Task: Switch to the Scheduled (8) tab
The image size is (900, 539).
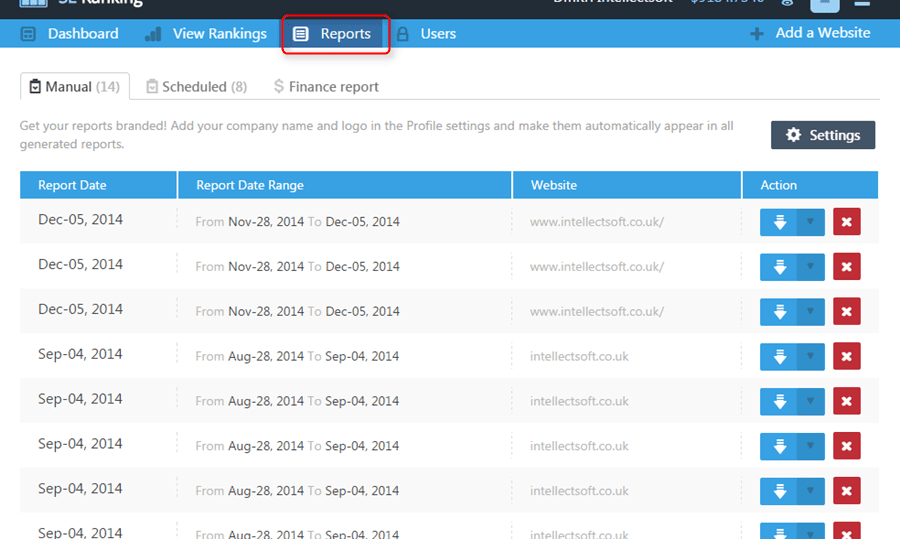Action: pos(196,86)
